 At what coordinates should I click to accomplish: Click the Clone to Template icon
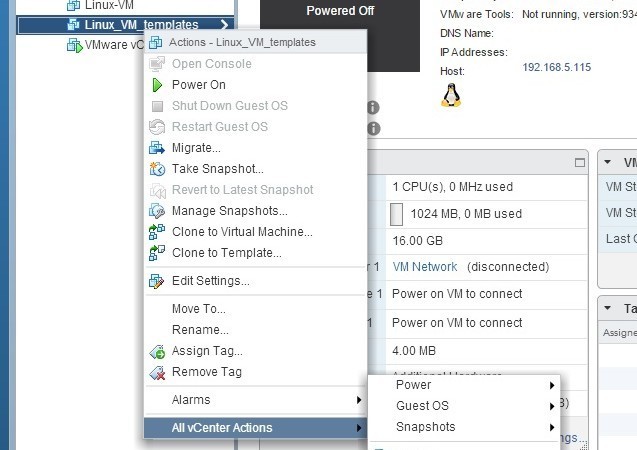pyautogui.click(x=157, y=253)
